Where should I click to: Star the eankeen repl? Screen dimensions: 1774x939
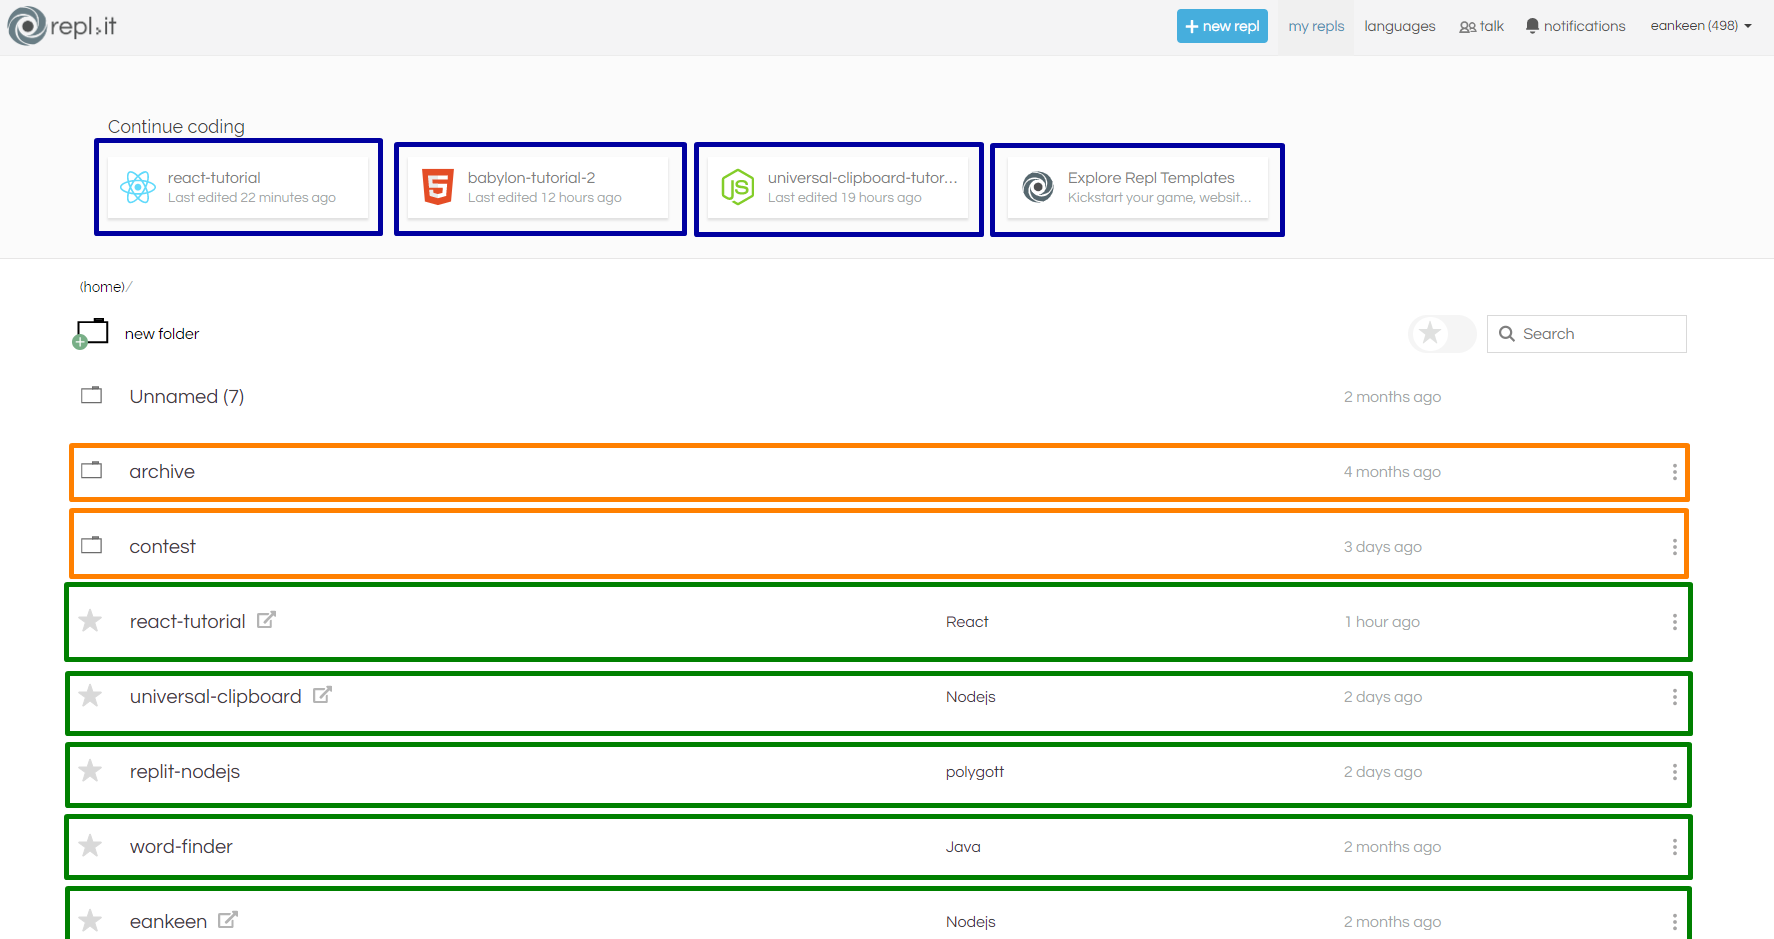point(90,921)
